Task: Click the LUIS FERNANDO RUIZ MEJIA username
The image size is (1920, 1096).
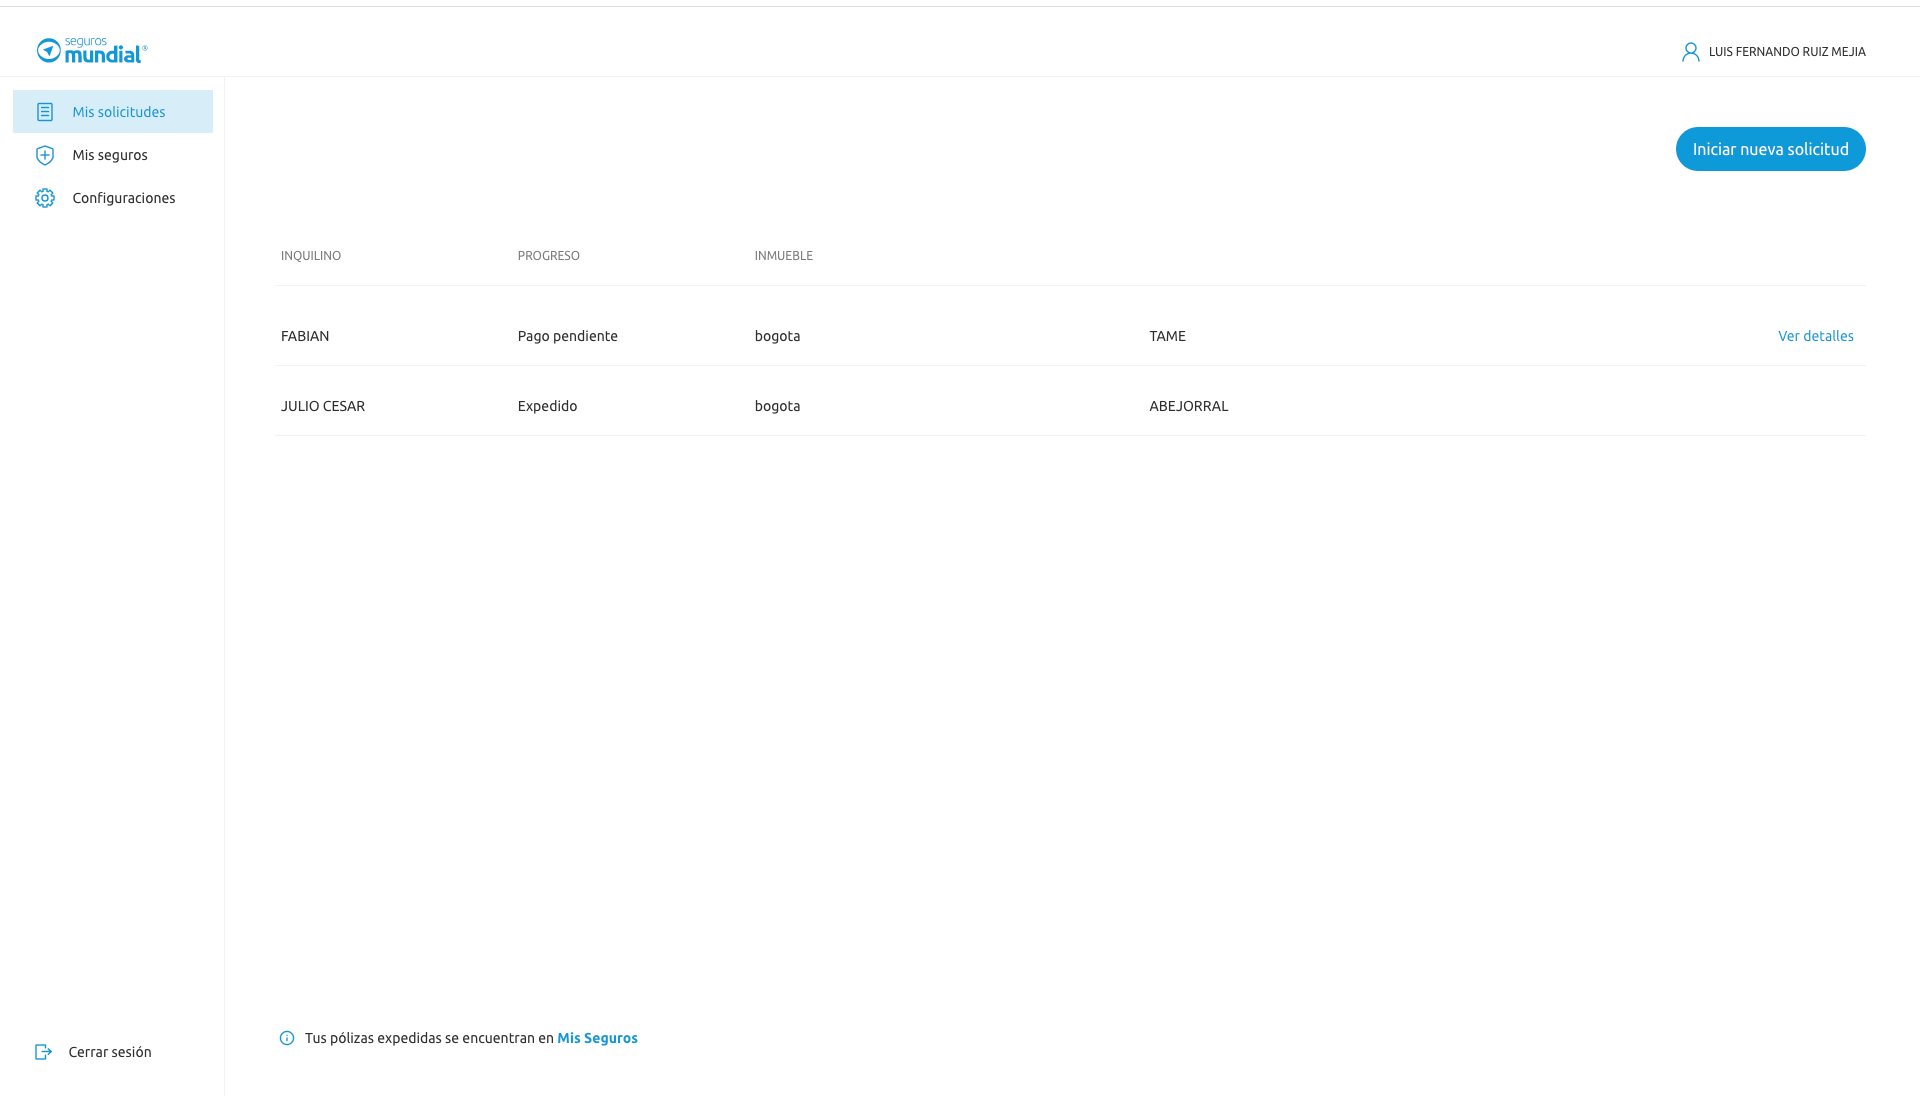Action: point(1786,52)
